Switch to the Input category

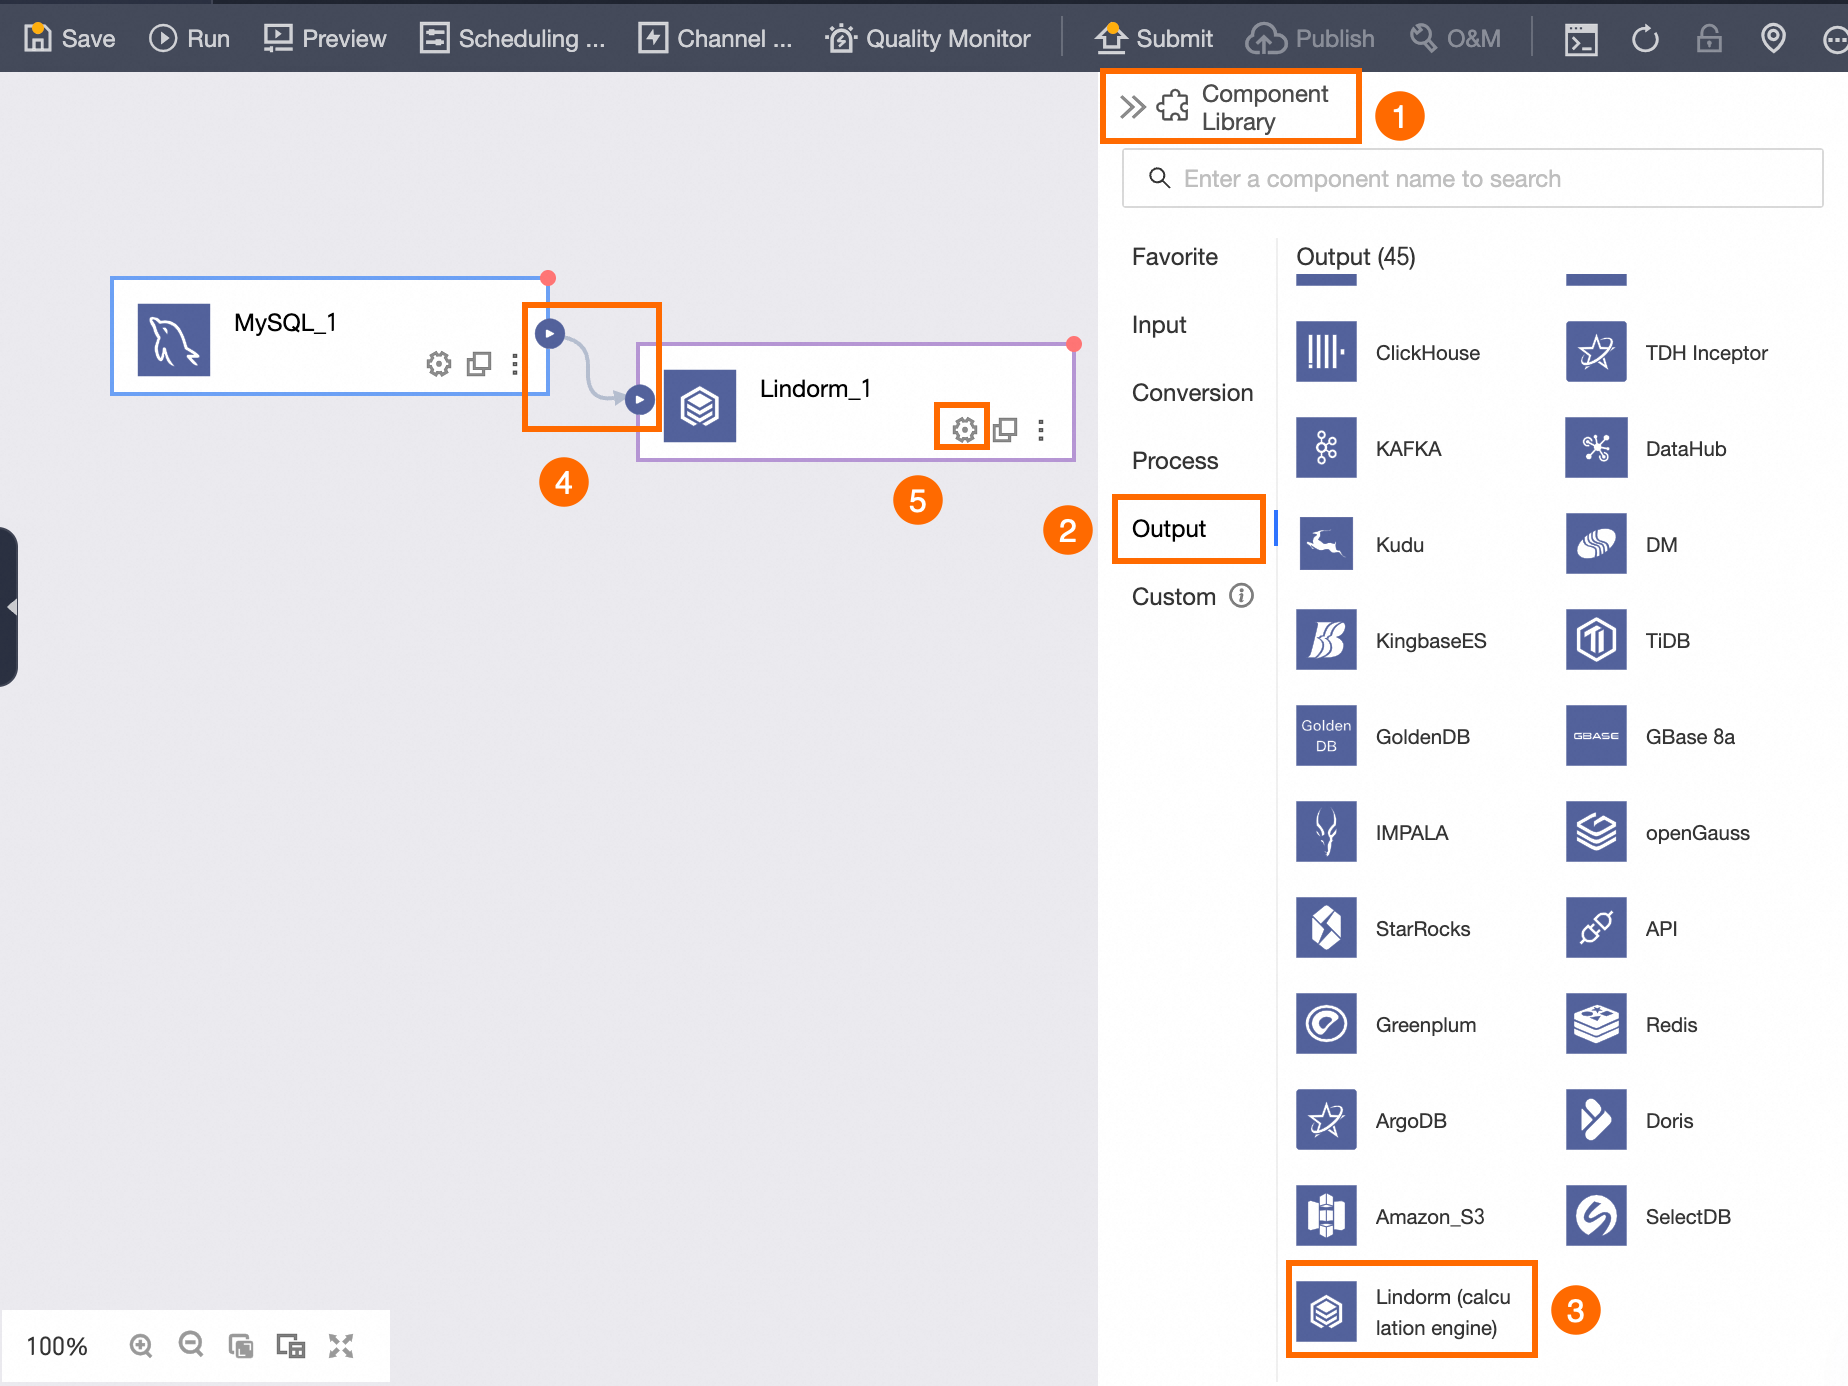pyautogui.click(x=1158, y=324)
